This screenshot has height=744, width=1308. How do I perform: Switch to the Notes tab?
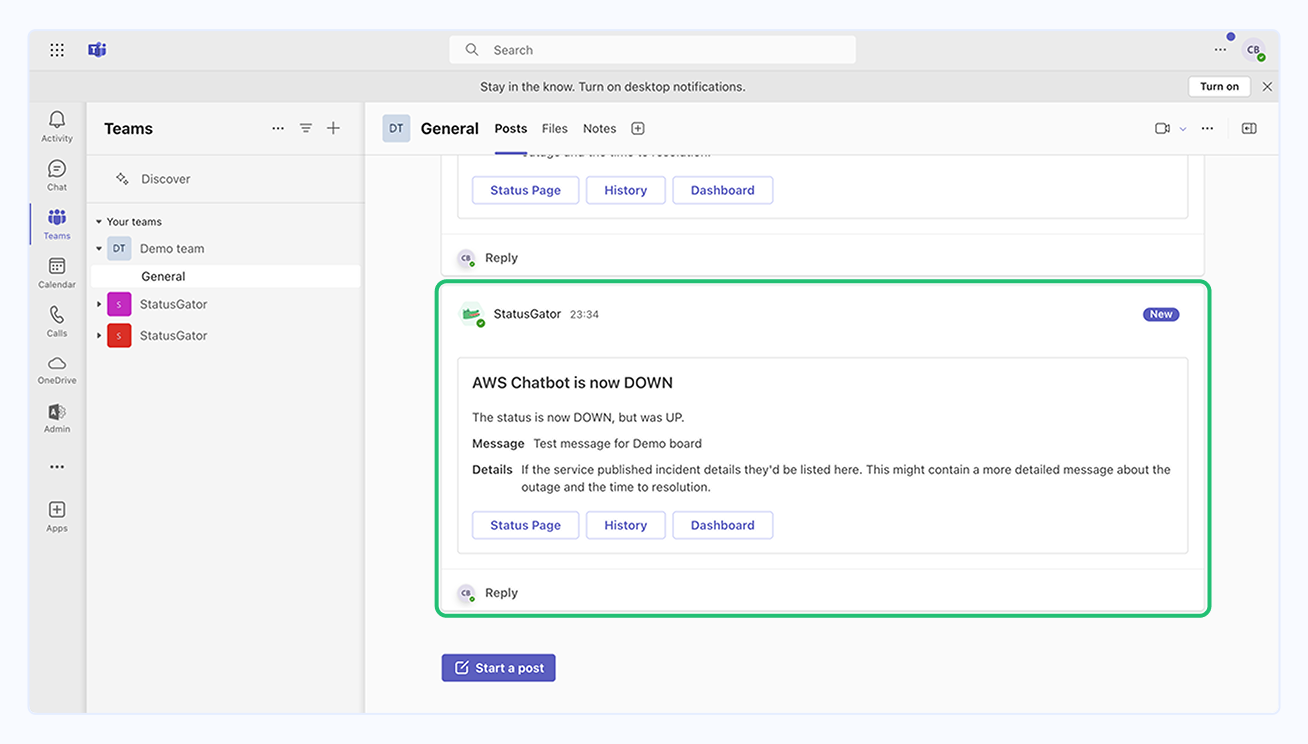[x=600, y=128]
